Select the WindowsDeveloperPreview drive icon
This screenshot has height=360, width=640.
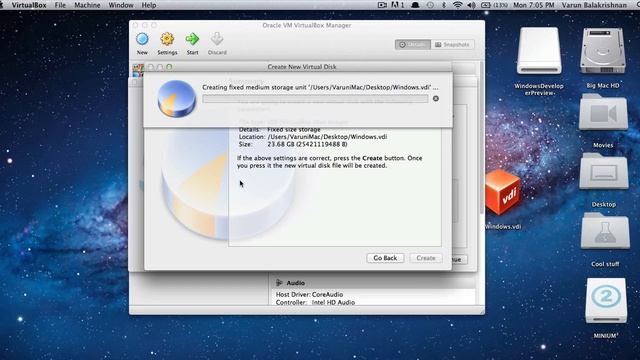tap(539, 51)
